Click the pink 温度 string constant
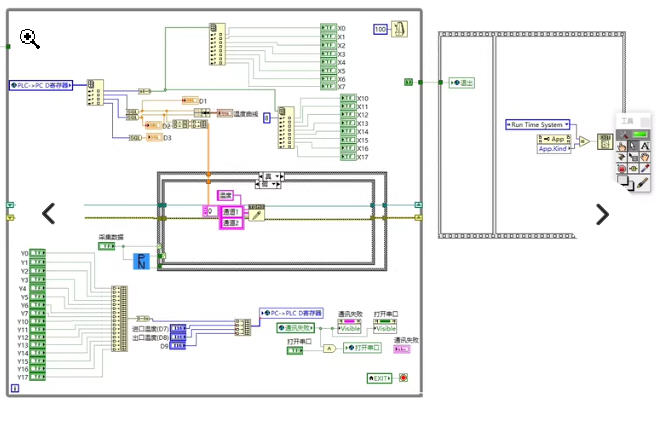656x422 pixels. tap(226, 195)
